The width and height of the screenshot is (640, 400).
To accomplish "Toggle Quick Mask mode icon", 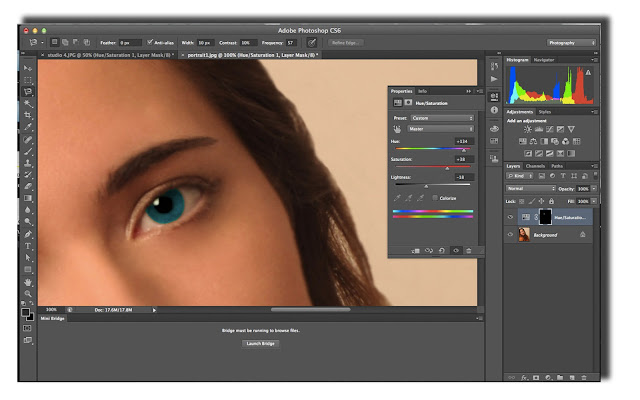I will (27, 328).
